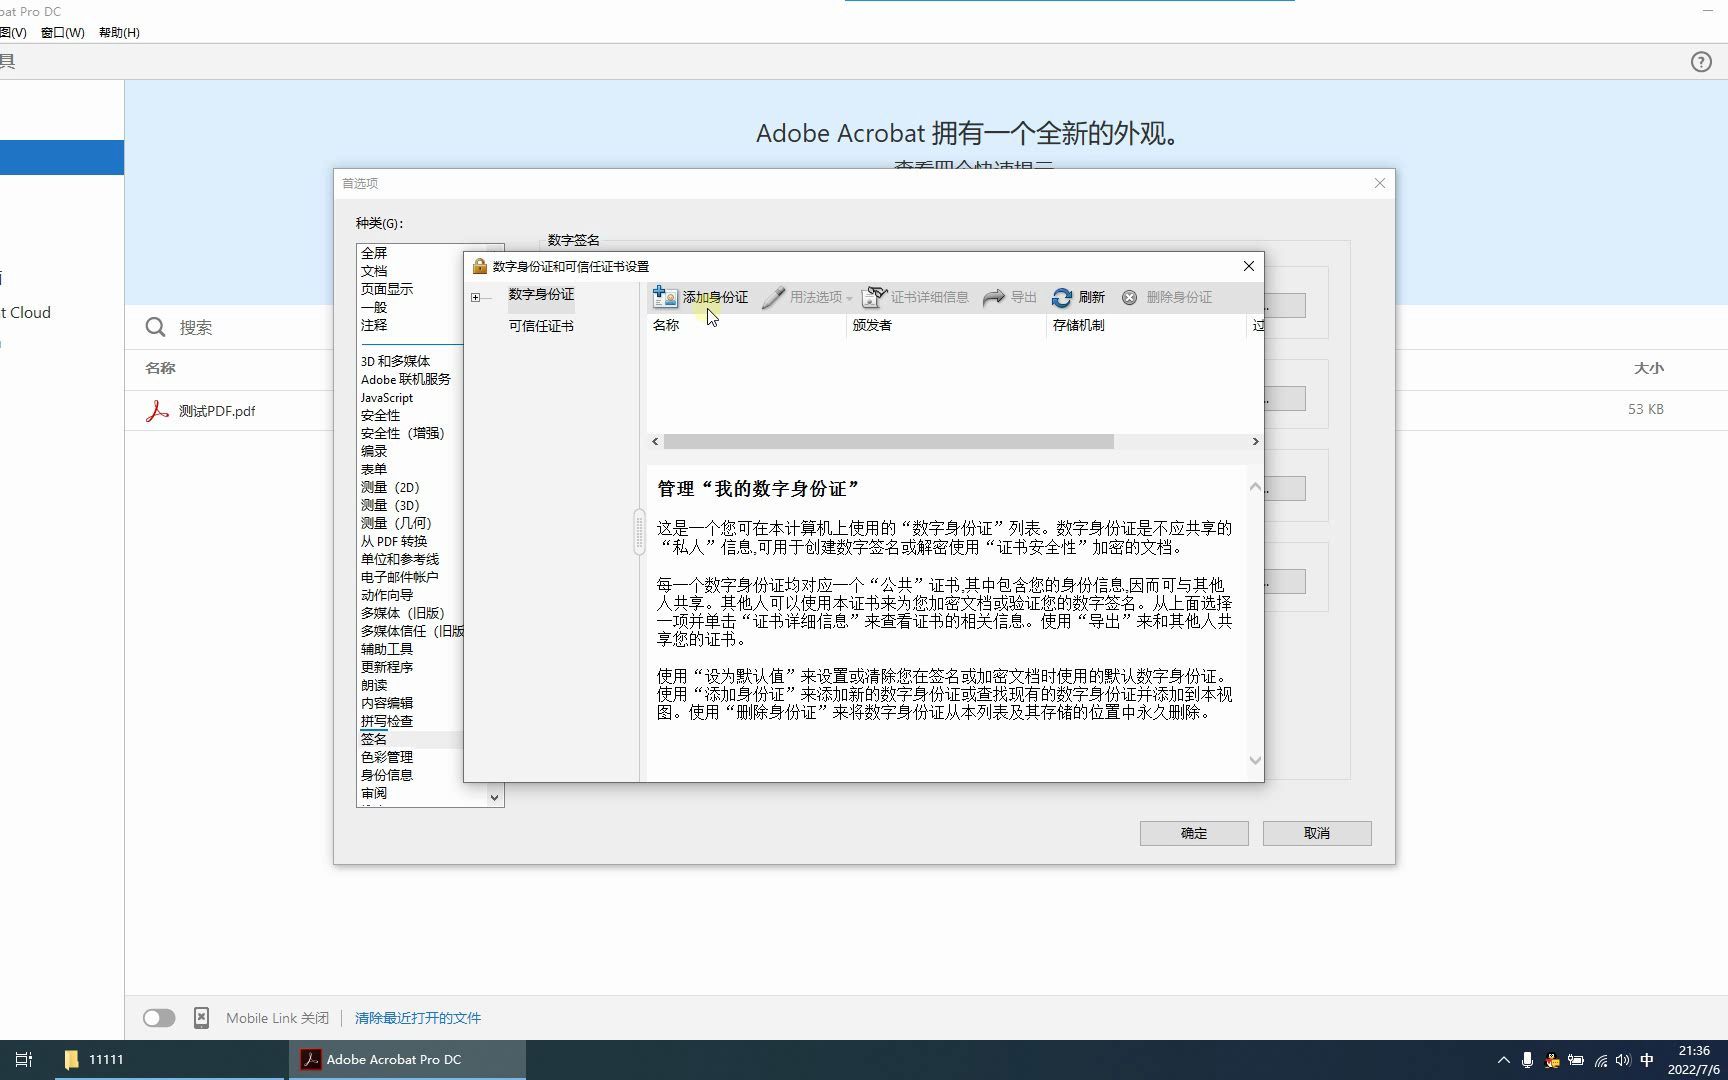Click the horizontal scrollbar's right arrow
1728x1080 pixels.
click(x=1255, y=441)
